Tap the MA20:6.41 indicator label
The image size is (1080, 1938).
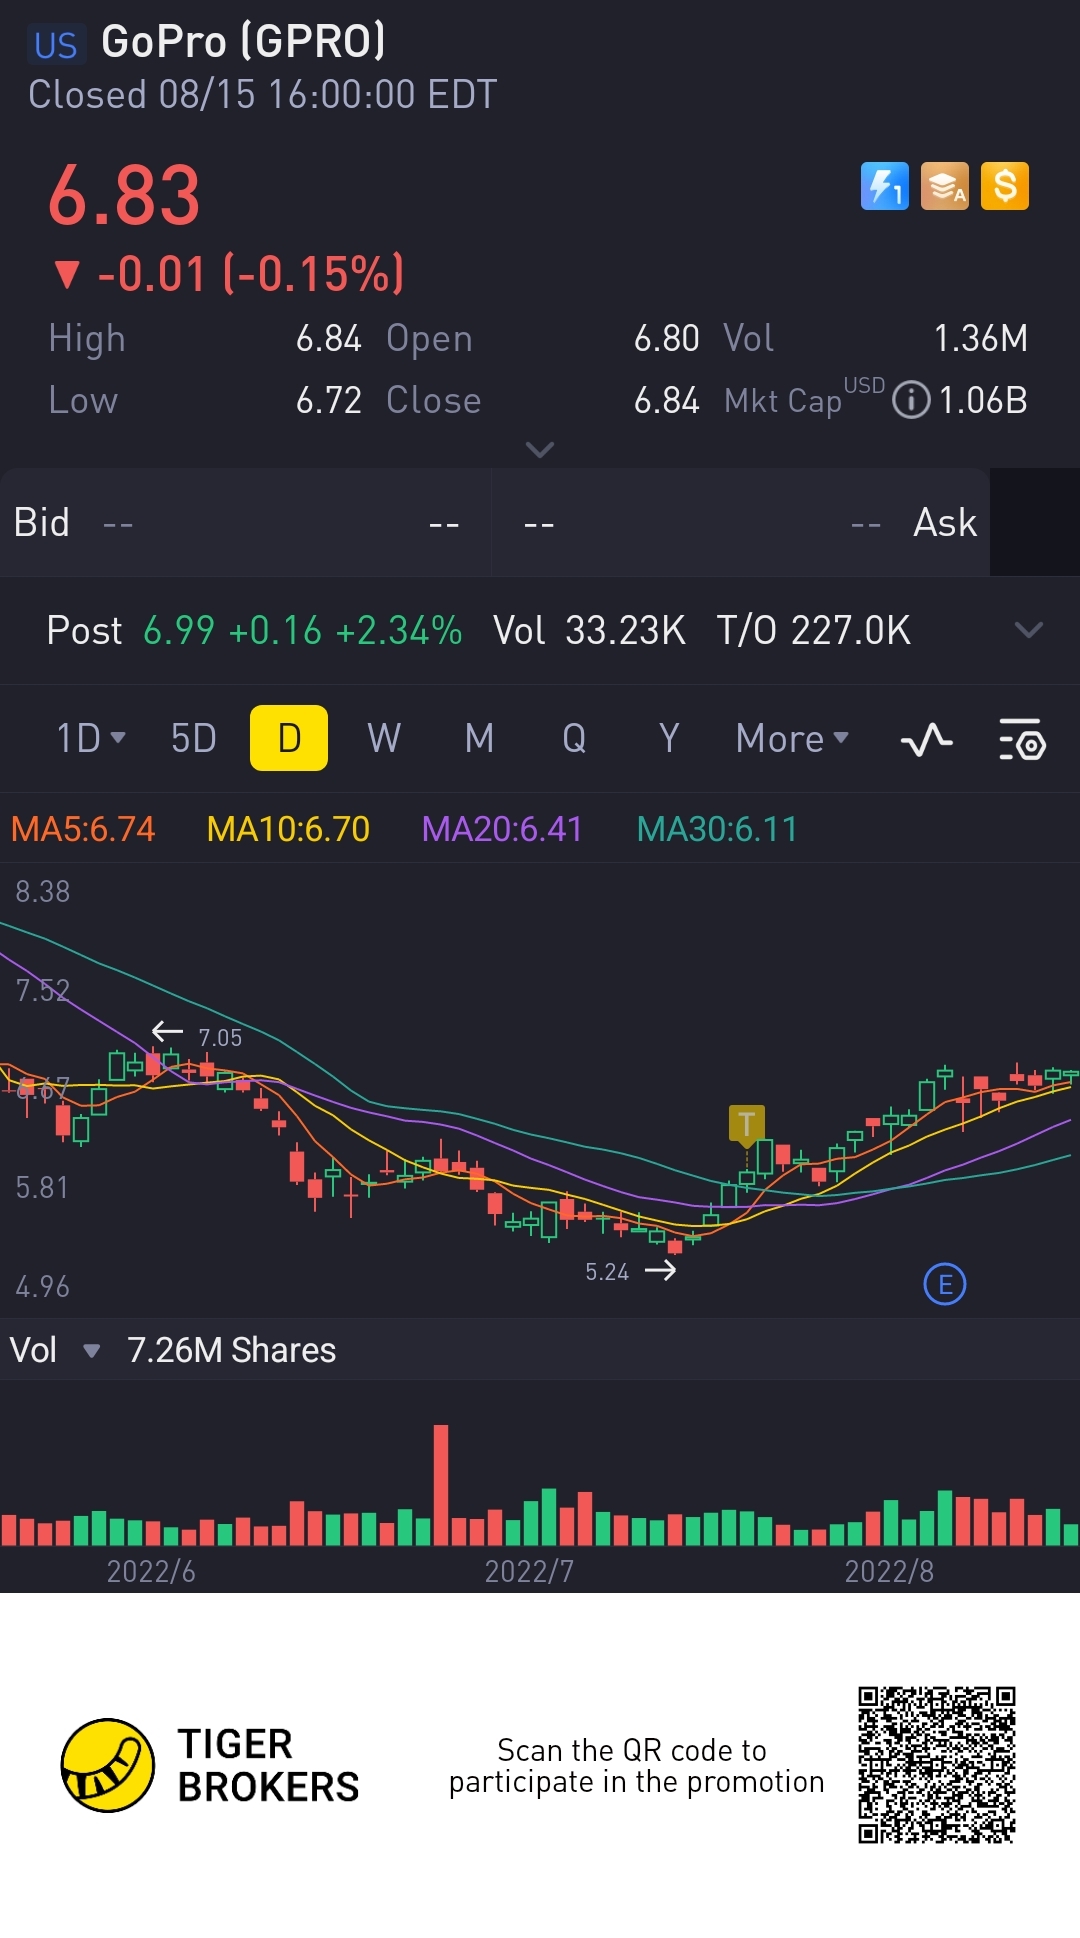click(502, 829)
